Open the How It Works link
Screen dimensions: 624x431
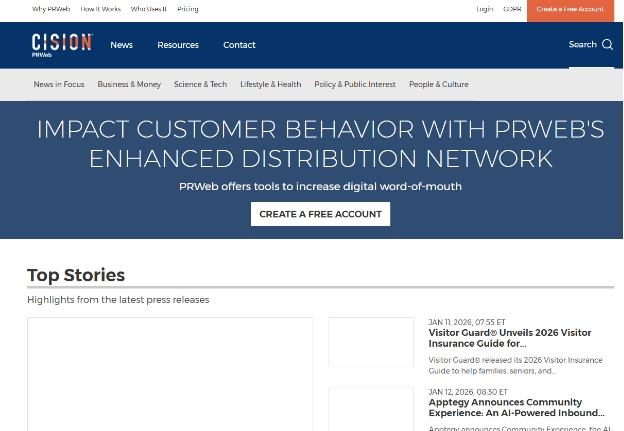(100, 9)
